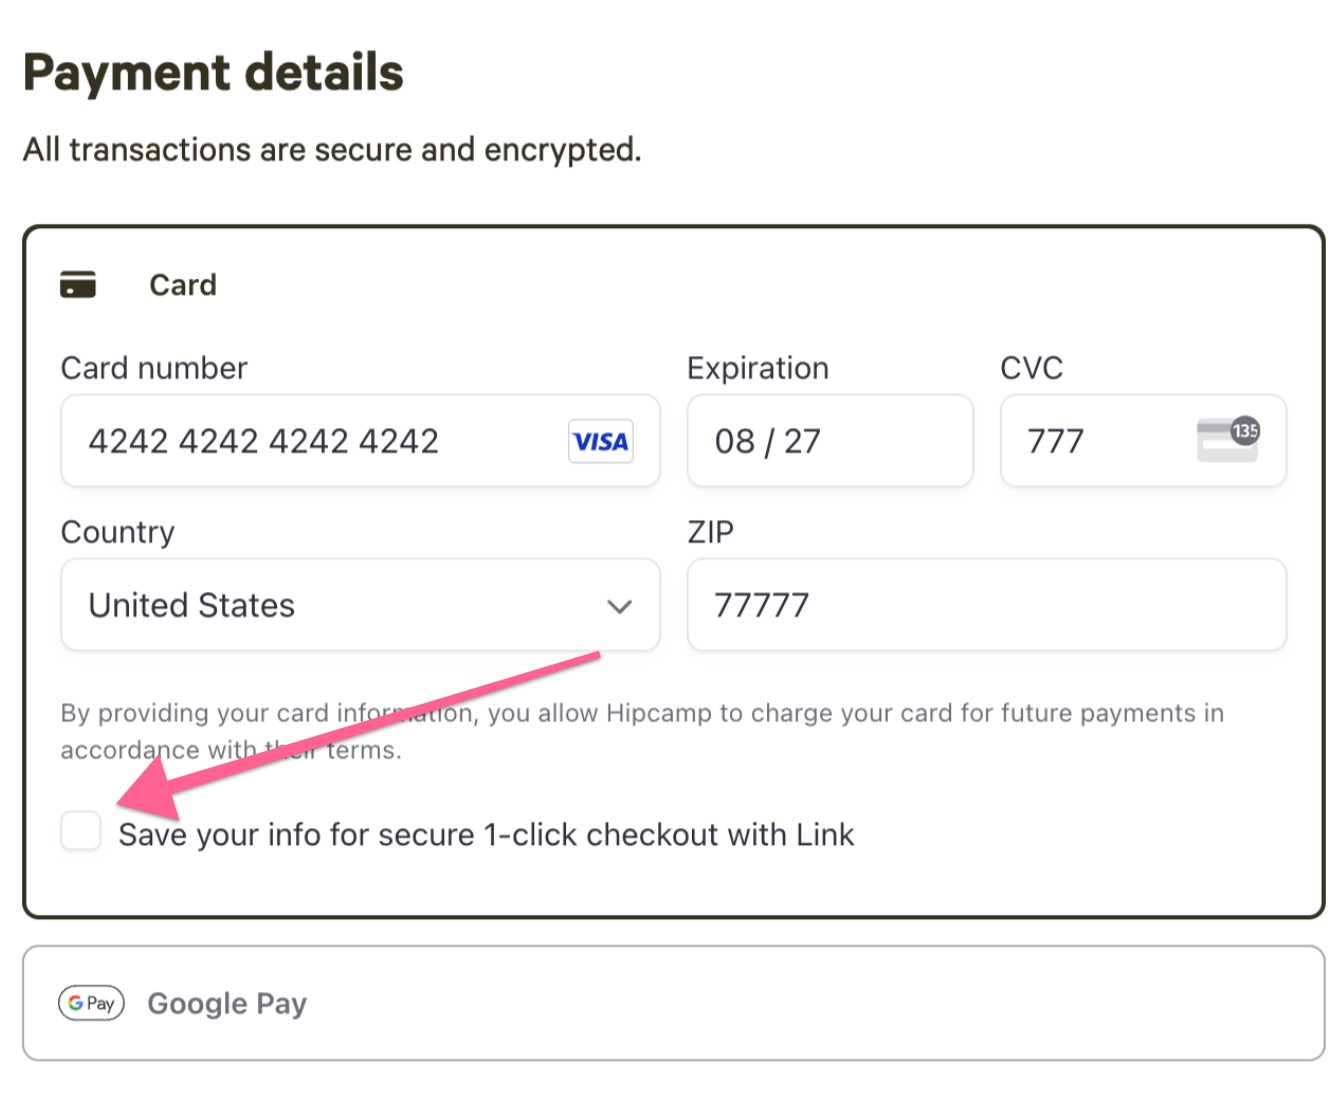Expand the Country dropdown chevron

coord(620,606)
